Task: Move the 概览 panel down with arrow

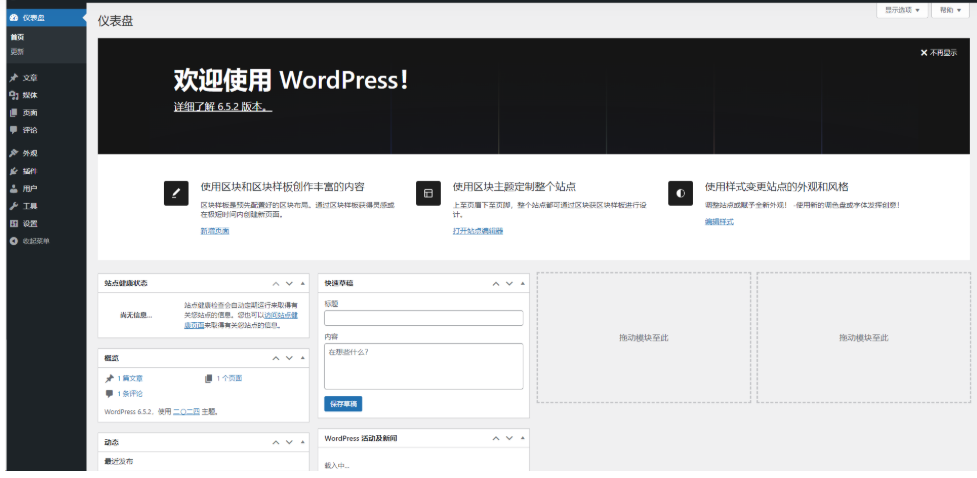Action: coord(289,358)
